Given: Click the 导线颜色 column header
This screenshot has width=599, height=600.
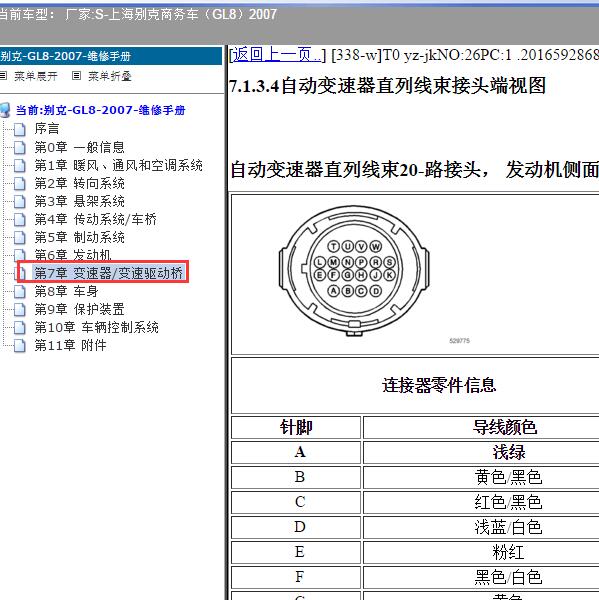Looking at the screenshot, I should pyautogui.click(x=504, y=427).
